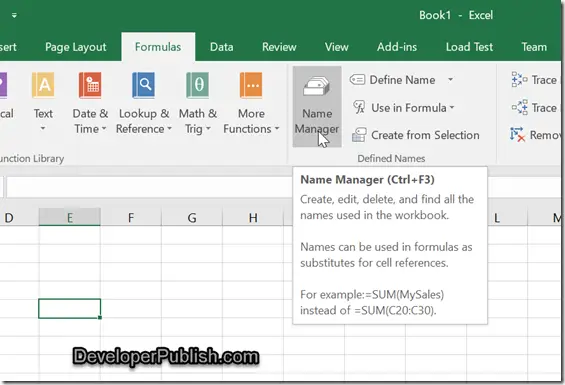Open the Load Test tab

click(469, 47)
